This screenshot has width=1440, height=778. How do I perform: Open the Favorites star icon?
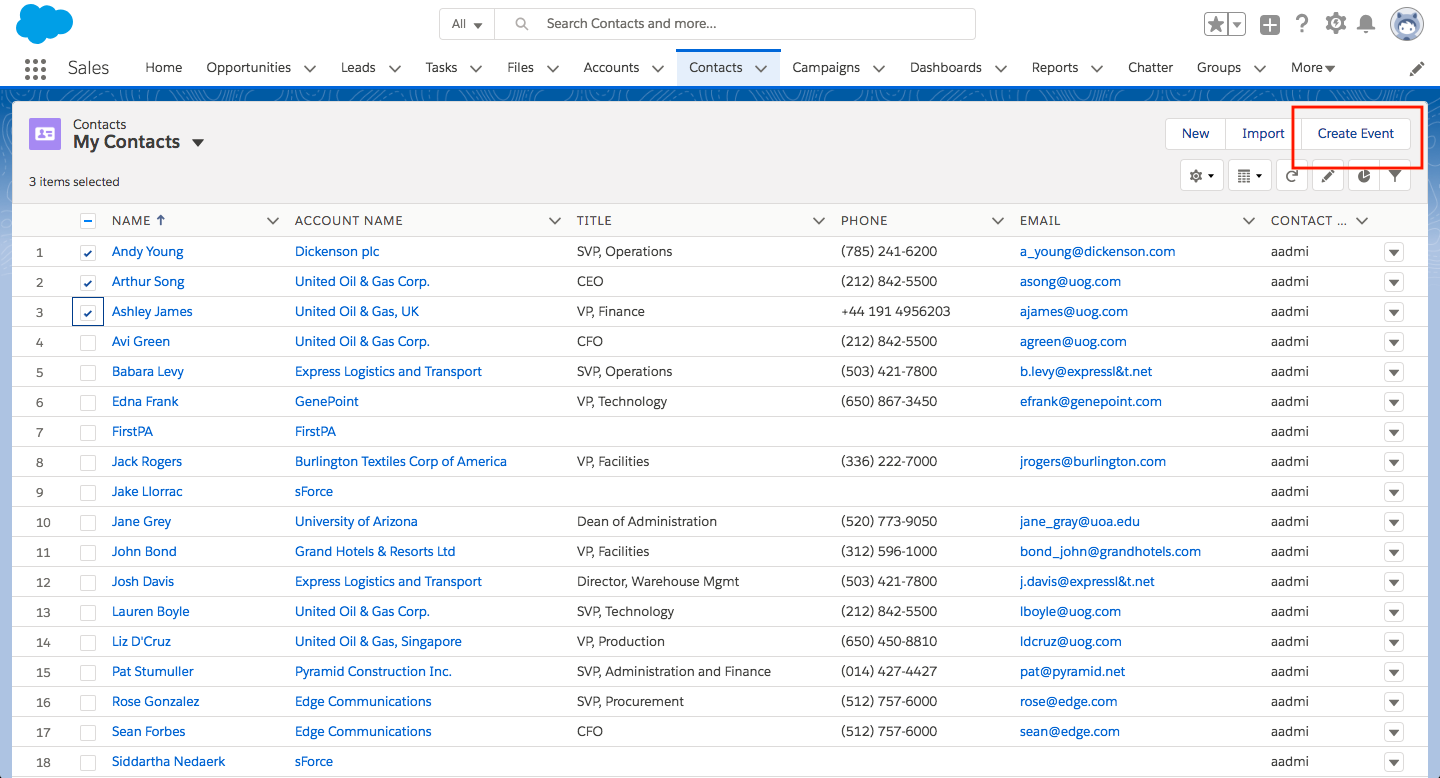pyautogui.click(x=1215, y=25)
